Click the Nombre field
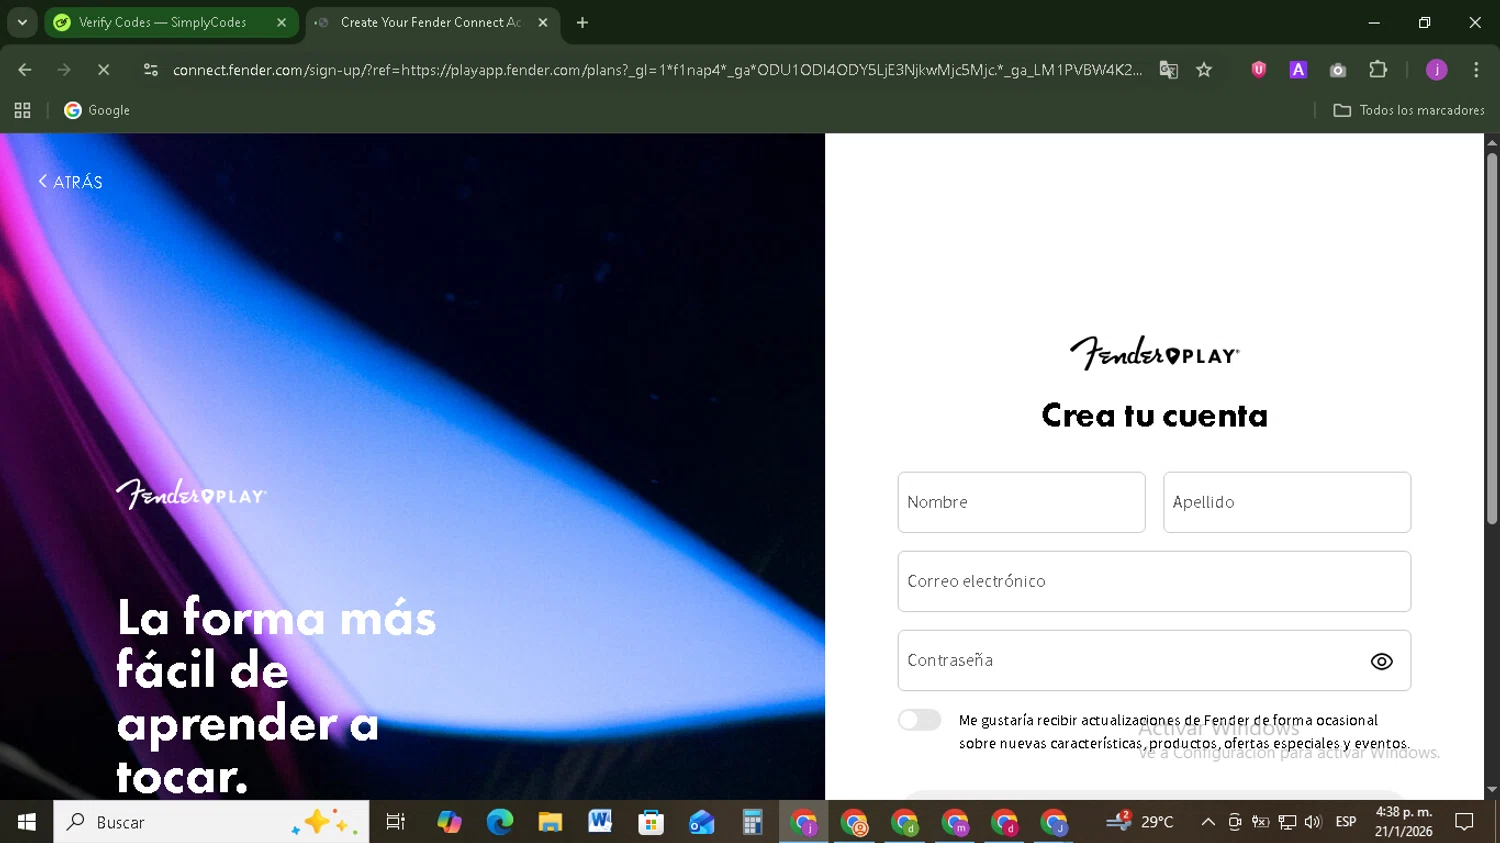 click(1021, 502)
